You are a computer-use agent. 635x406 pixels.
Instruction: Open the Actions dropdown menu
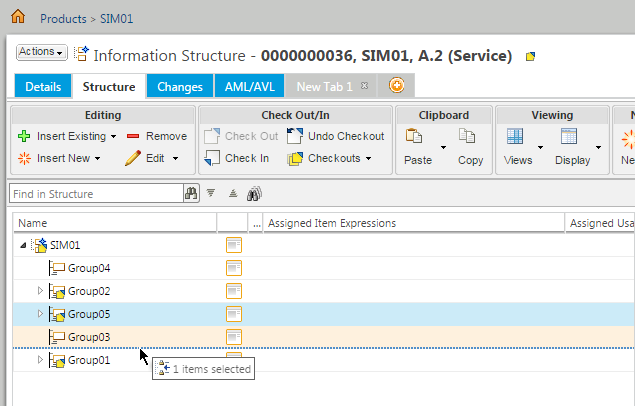point(41,52)
